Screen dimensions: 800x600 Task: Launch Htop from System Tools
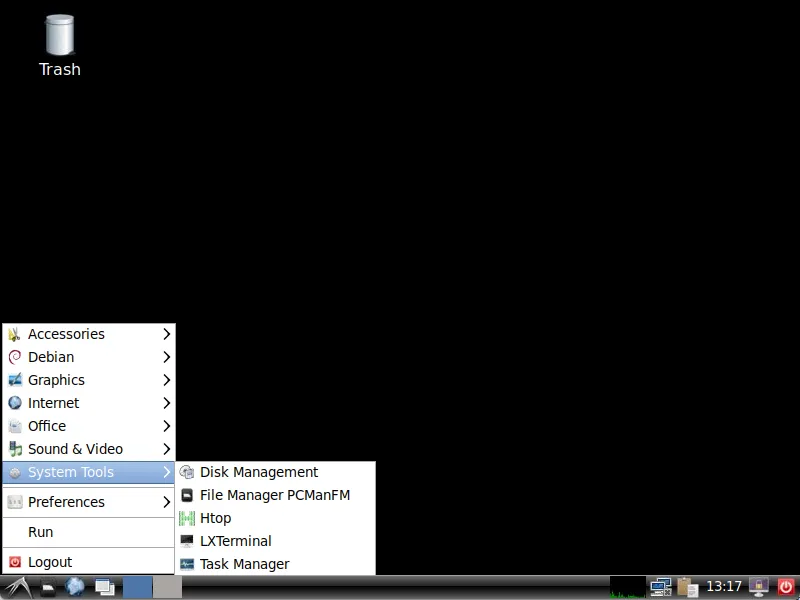[x=276, y=518]
